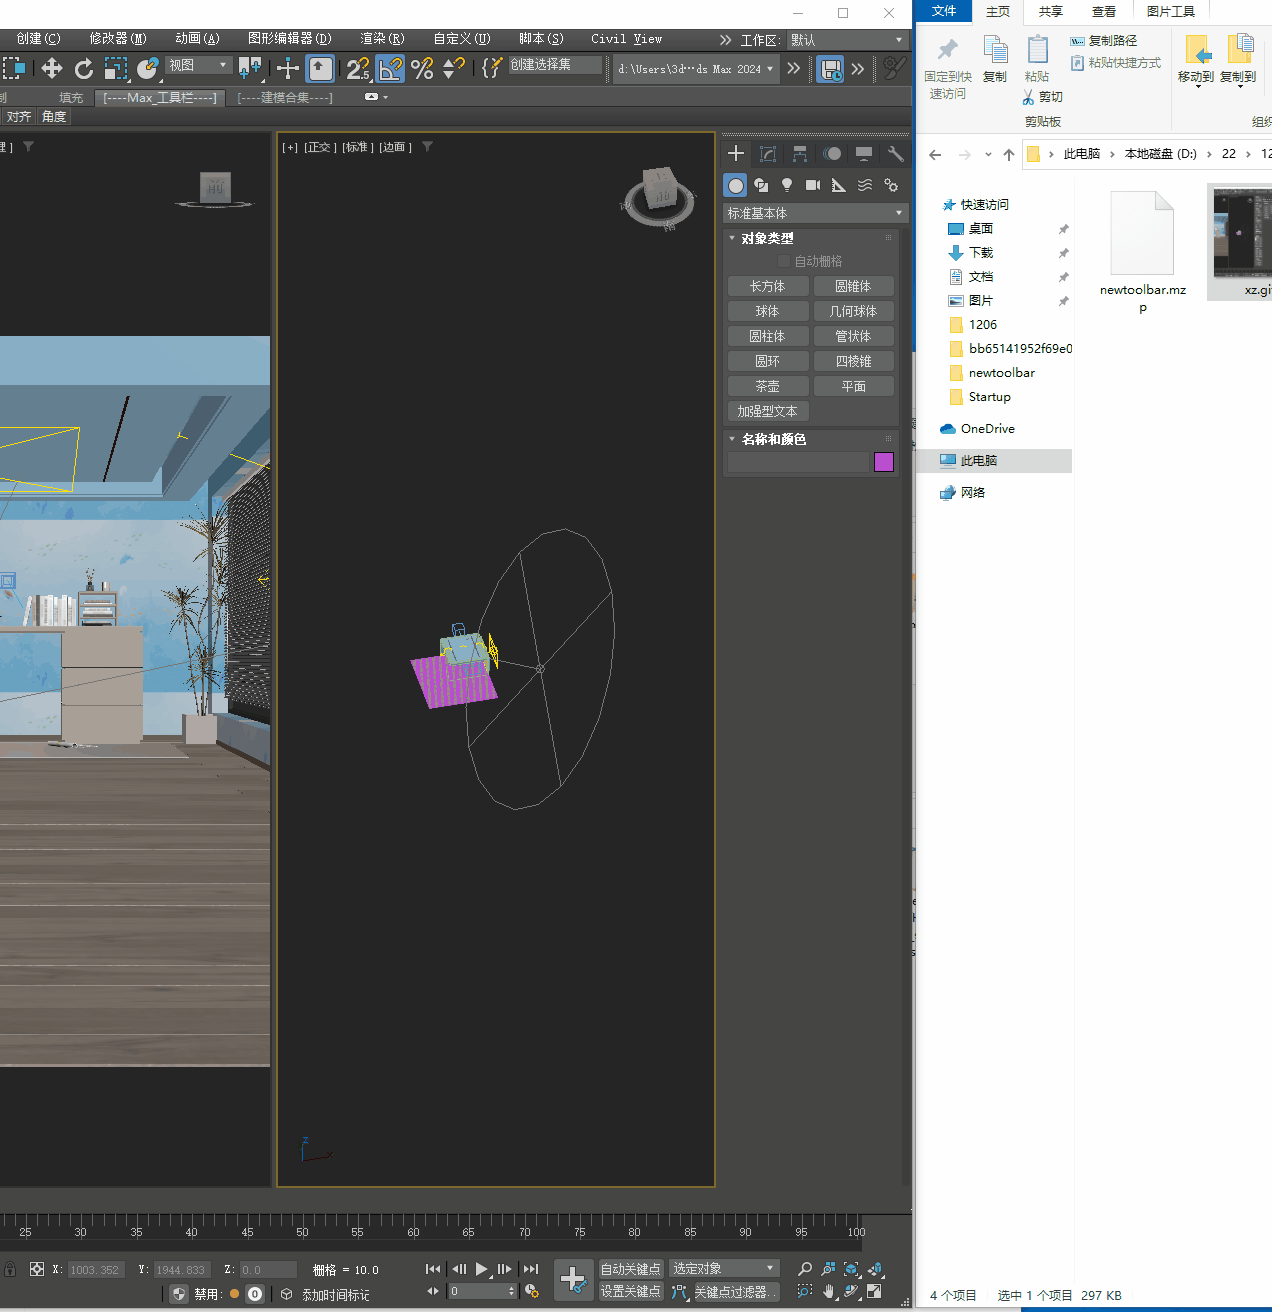1272x1312 pixels.
Task: Click the Set Key plus-key icon
Action: [573, 1280]
